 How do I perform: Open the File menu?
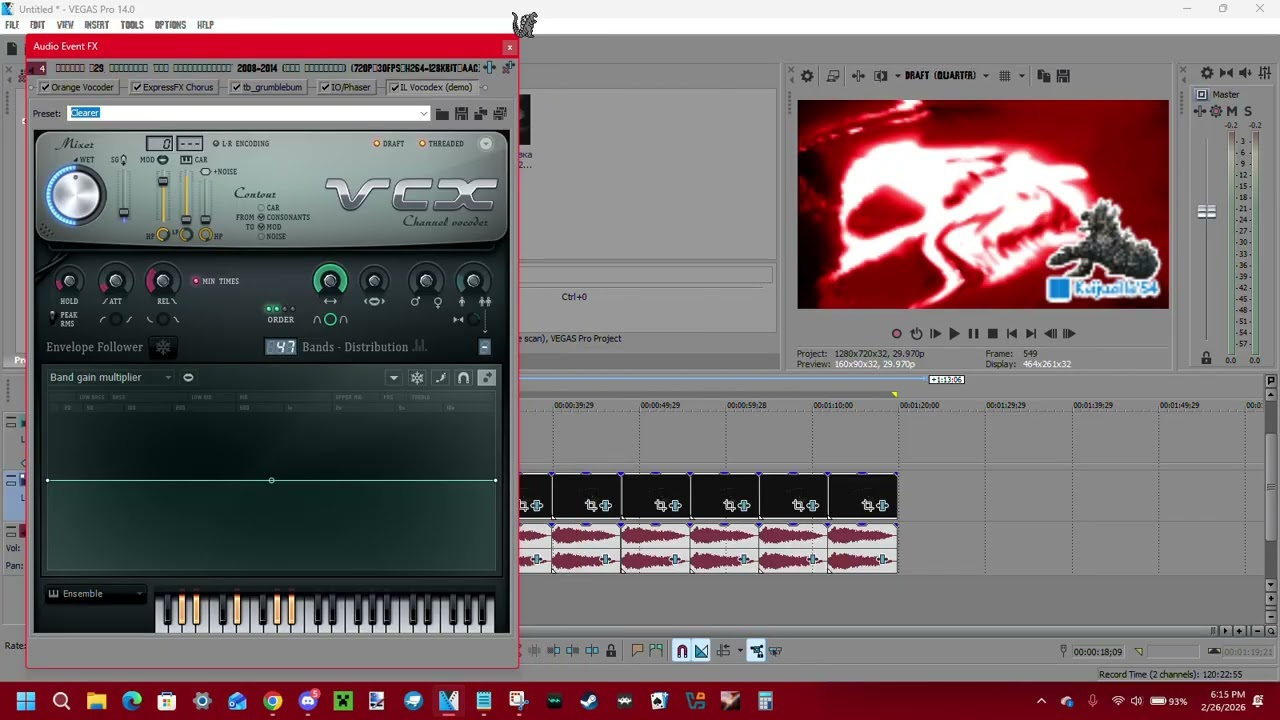(12, 25)
